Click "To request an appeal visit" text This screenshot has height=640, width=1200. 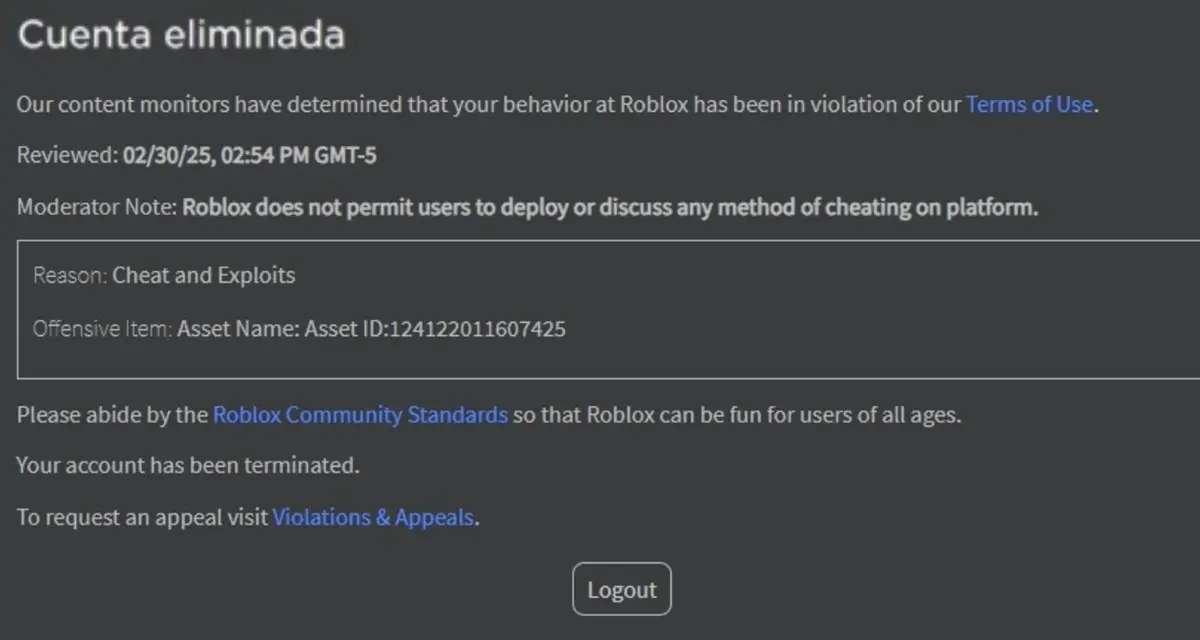[x=143, y=518]
